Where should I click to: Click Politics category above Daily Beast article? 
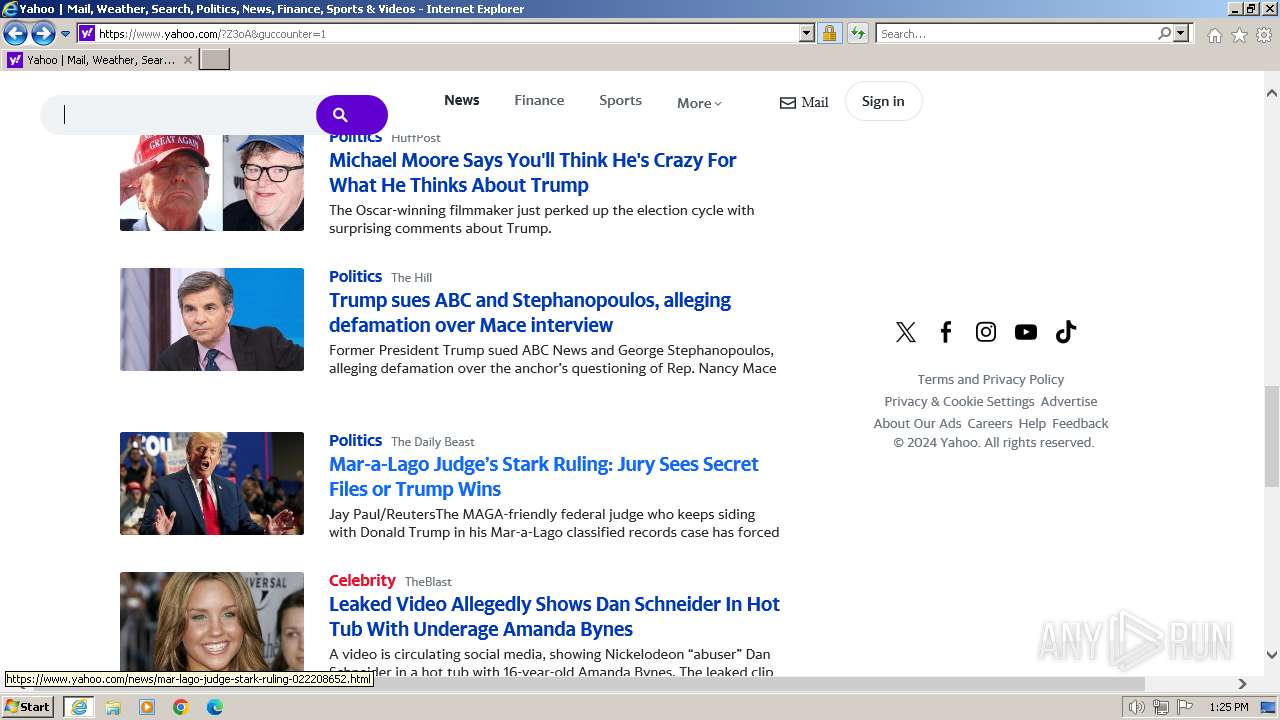pyautogui.click(x=355, y=440)
